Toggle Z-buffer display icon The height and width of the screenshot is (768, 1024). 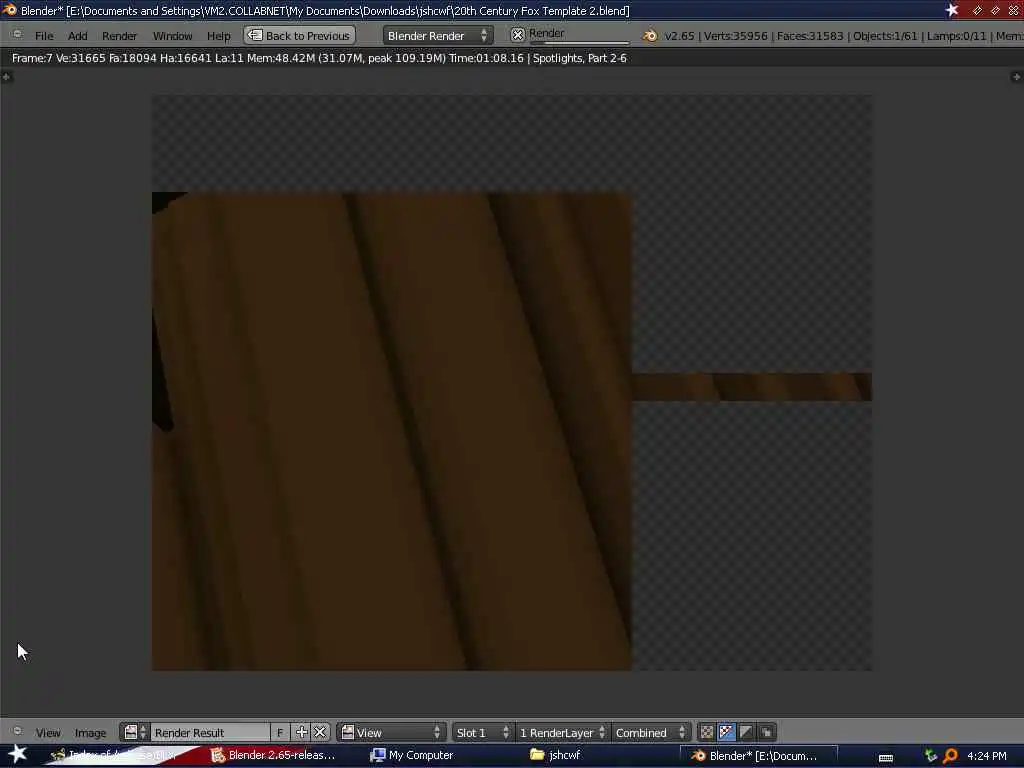point(766,732)
